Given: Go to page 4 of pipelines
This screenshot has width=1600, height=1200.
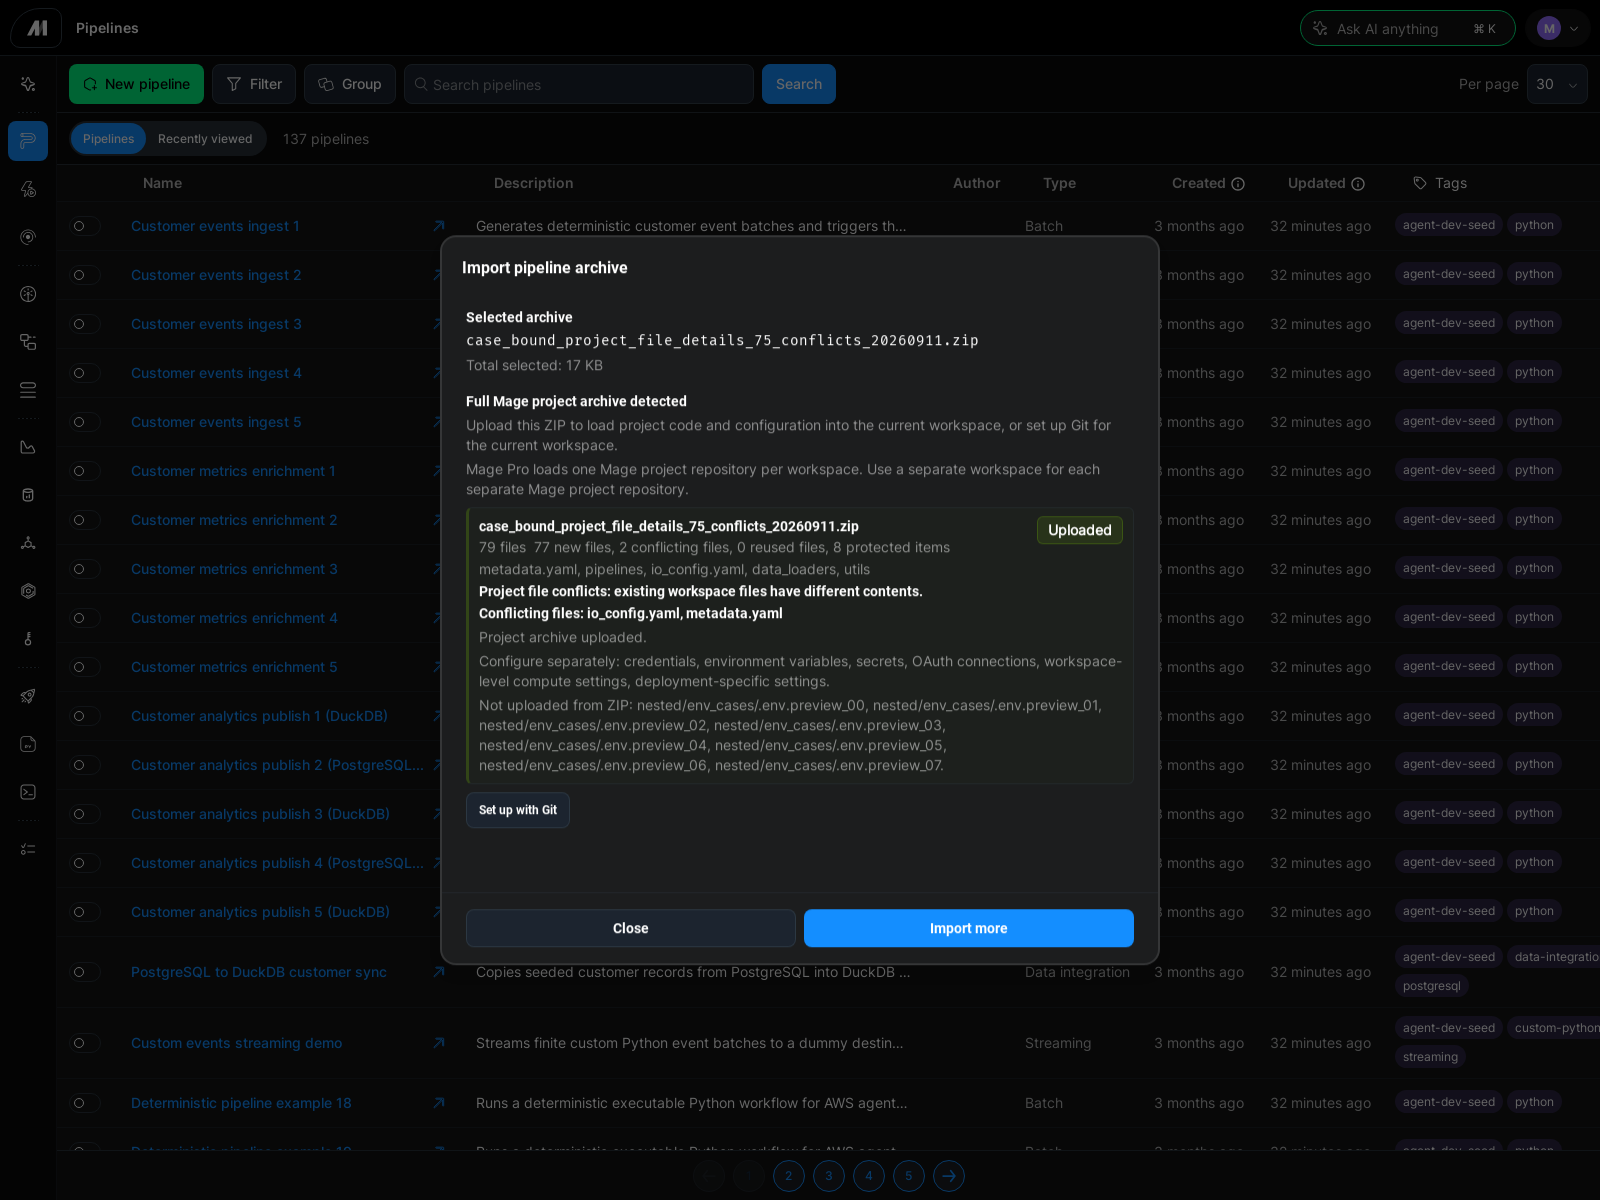Looking at the screenshot, I should click(869, 1176).
